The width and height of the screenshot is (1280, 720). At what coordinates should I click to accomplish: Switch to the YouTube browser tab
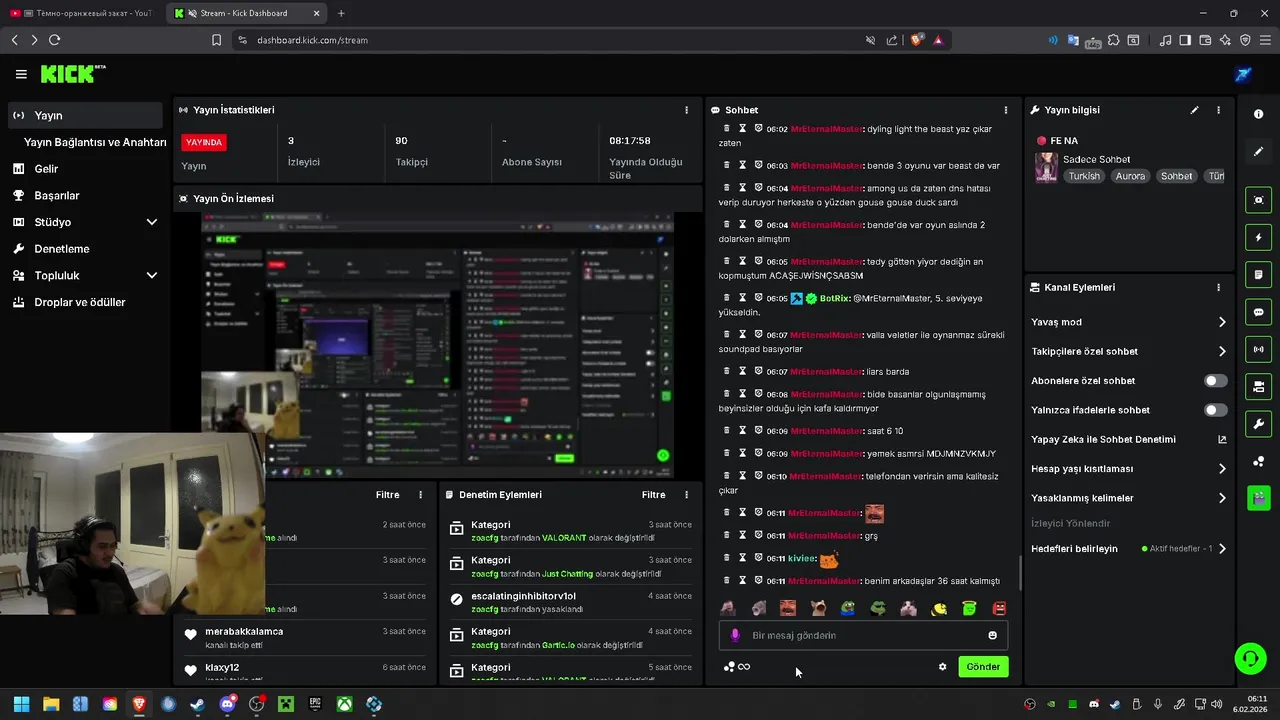(80, 13)
